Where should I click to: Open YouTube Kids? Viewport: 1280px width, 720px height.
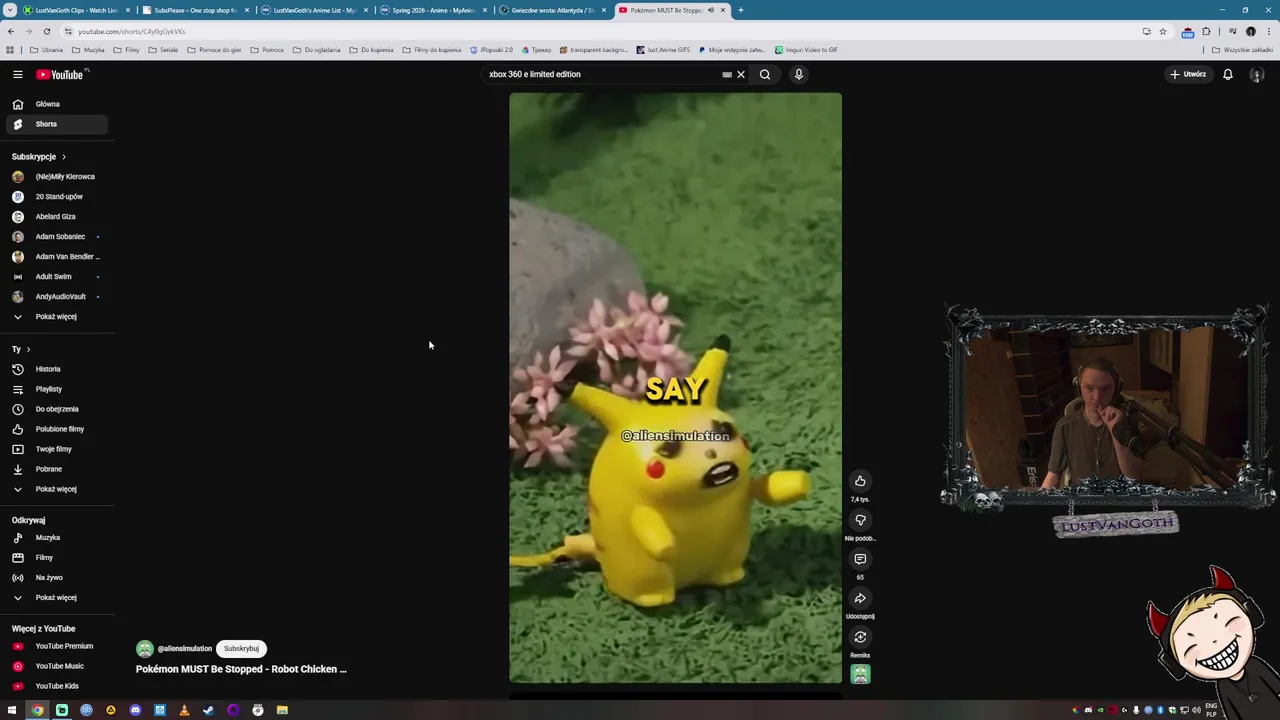(x=55, y=686)
